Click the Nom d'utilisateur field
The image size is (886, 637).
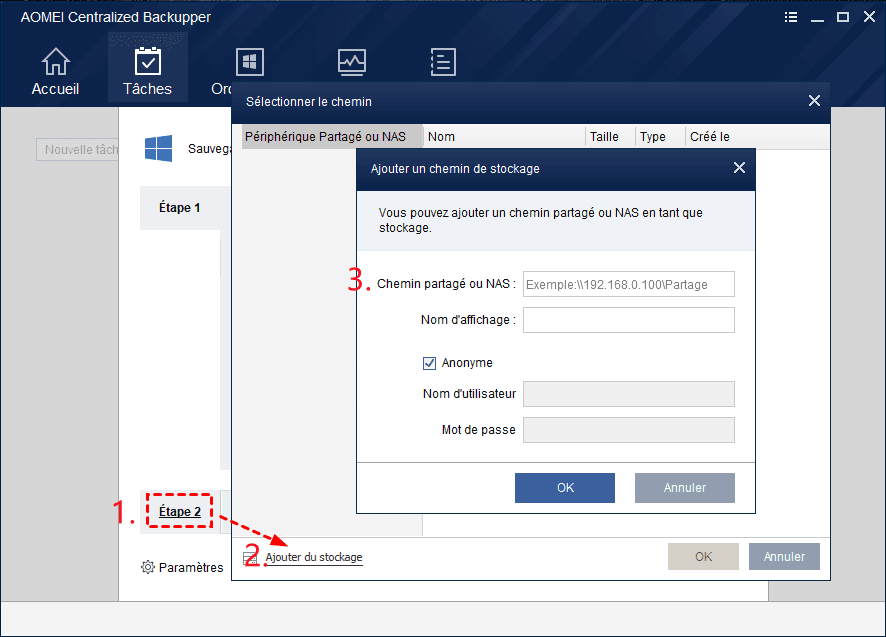(628, 394)
